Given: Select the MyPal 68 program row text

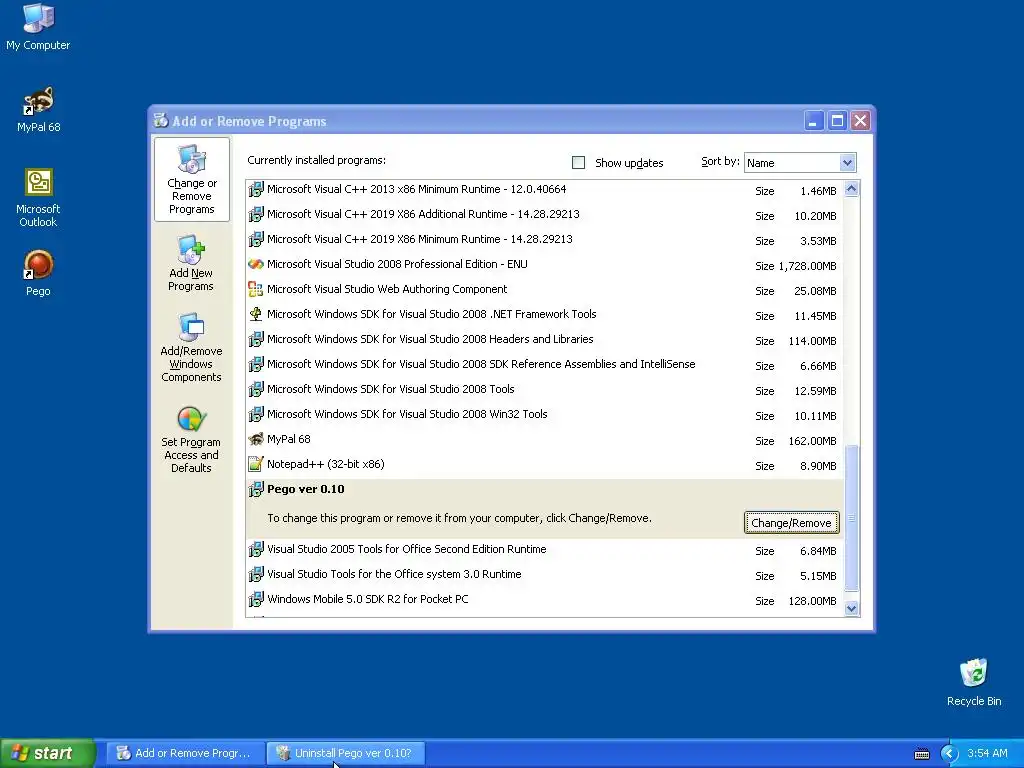Looking at the screenshot, I should pyautogui.click(x=289, y=440).
